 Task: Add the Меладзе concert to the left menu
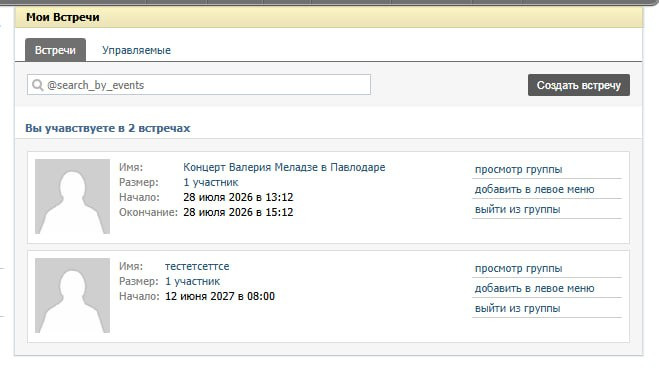(x=534, y=189)
